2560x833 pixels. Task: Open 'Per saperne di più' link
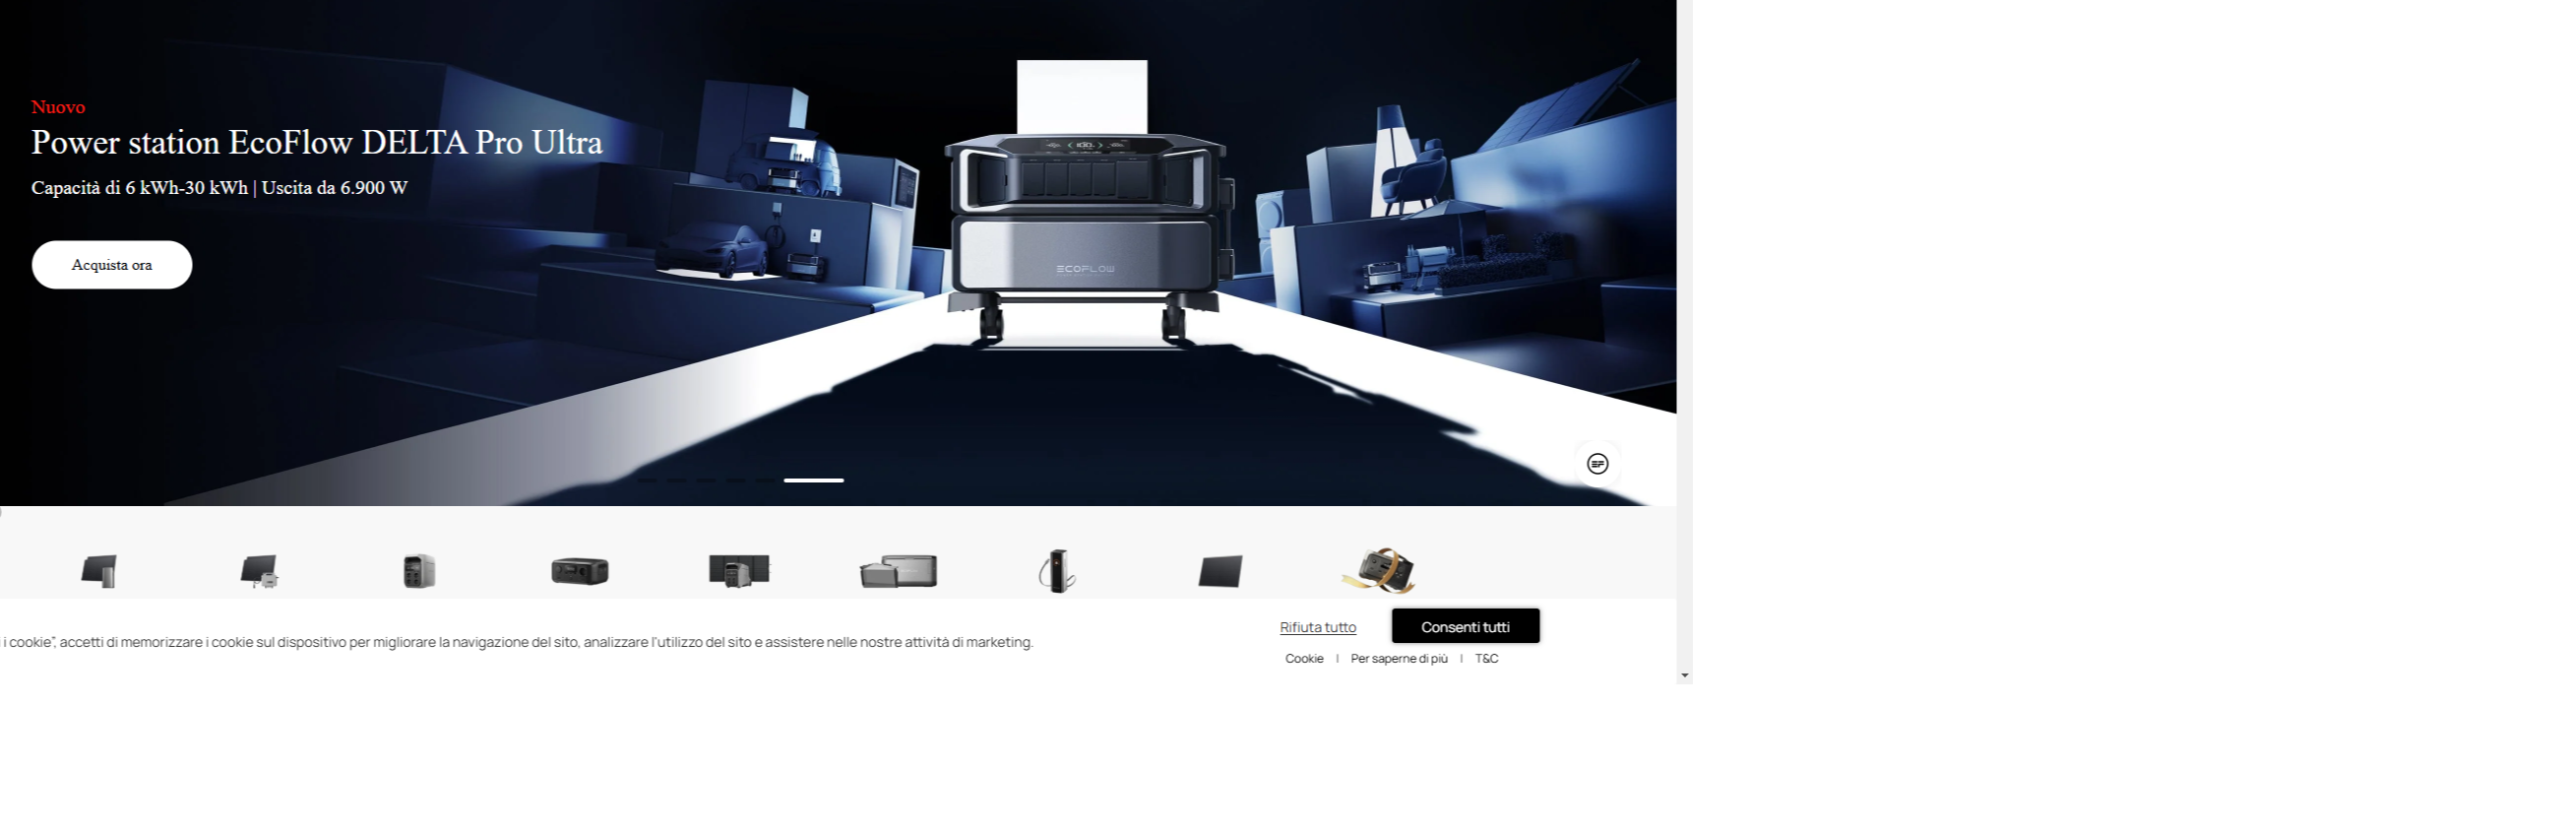[x=1398, y=659]
